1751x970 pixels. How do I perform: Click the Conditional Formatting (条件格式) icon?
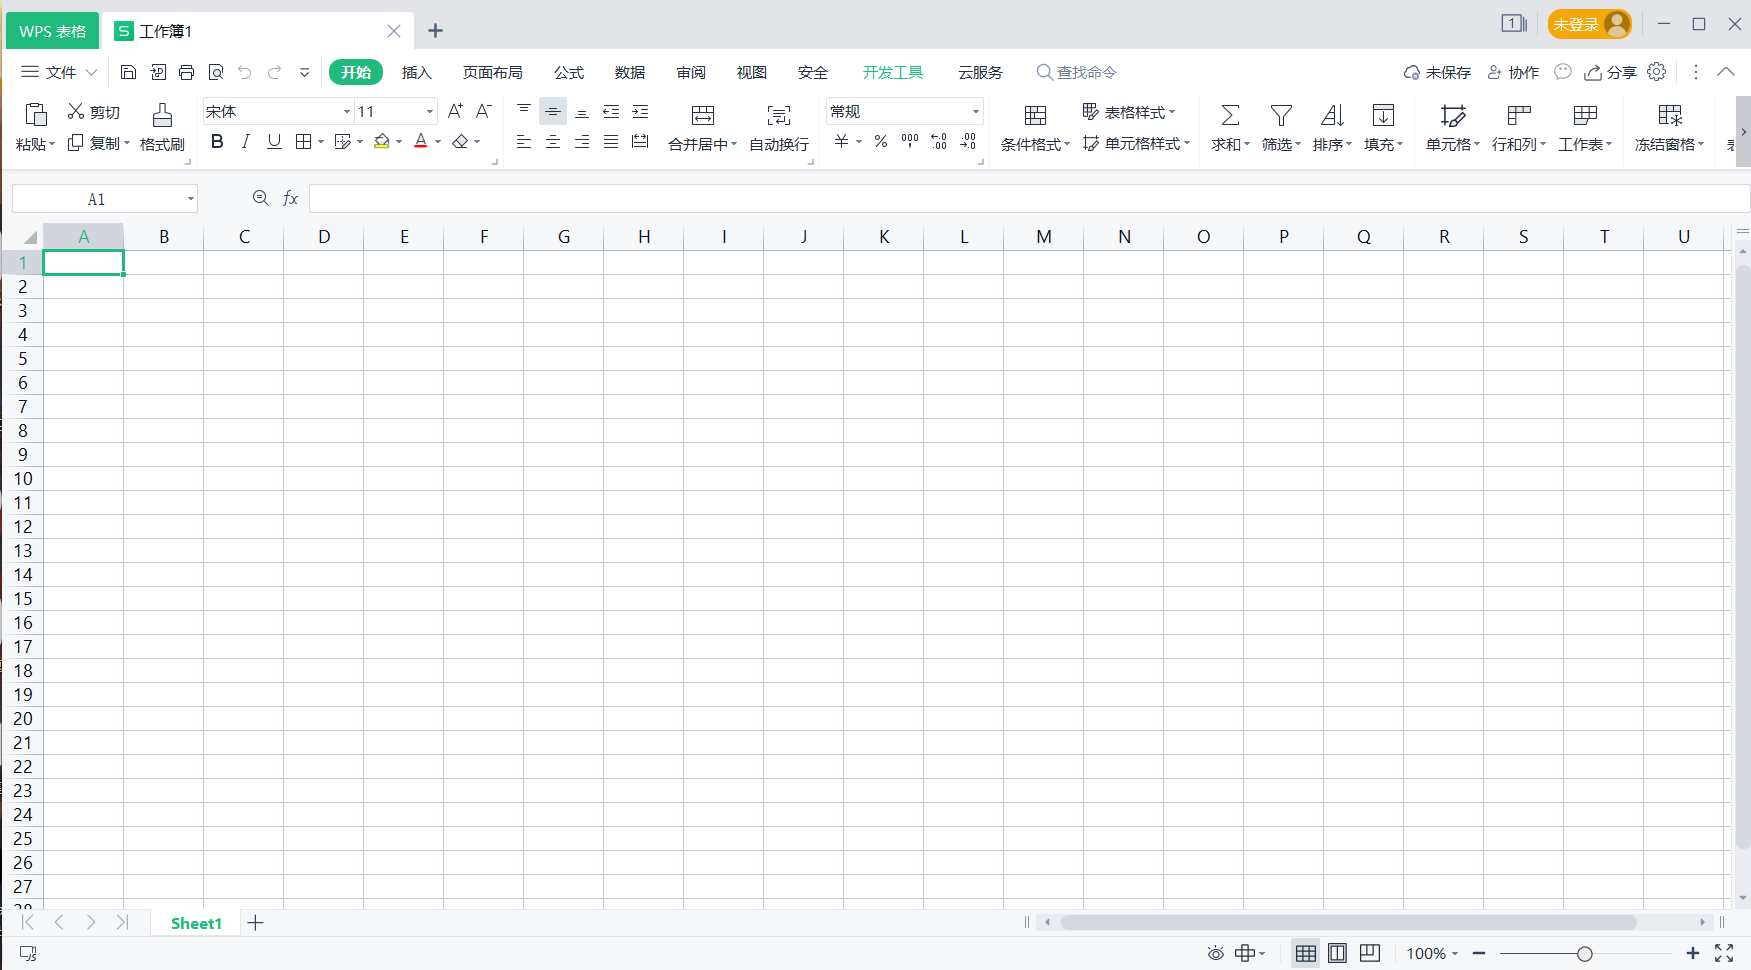pyautogui.click(x=1035, y=115)
